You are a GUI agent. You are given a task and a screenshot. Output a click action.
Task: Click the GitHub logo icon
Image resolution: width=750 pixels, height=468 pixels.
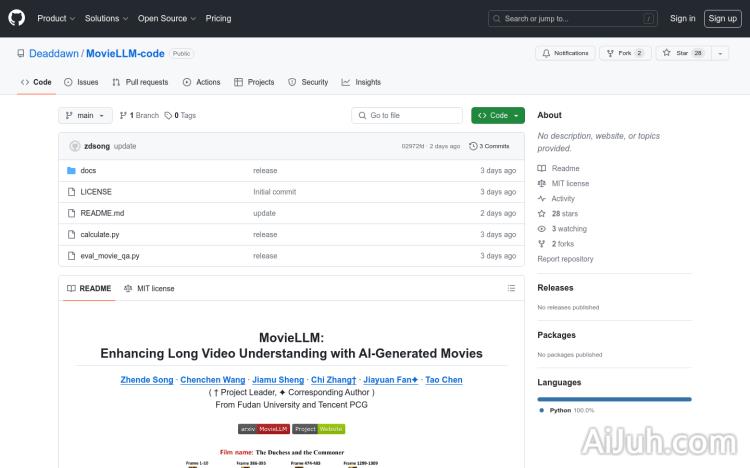(x=17, y=18)
